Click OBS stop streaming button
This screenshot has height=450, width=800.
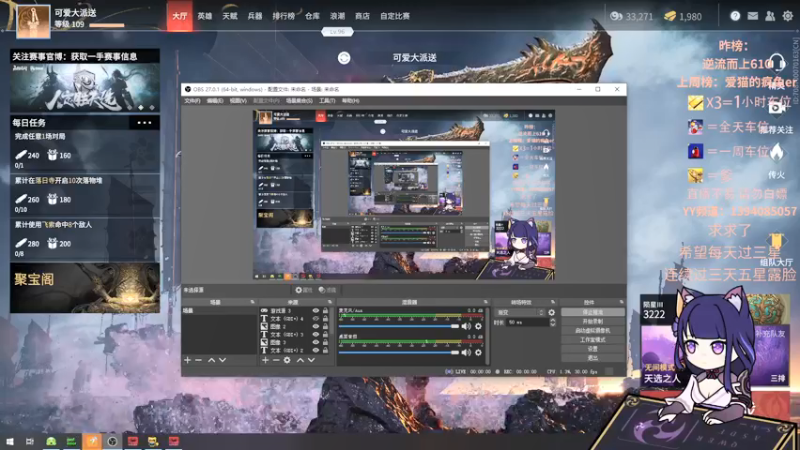pos(592,312)
